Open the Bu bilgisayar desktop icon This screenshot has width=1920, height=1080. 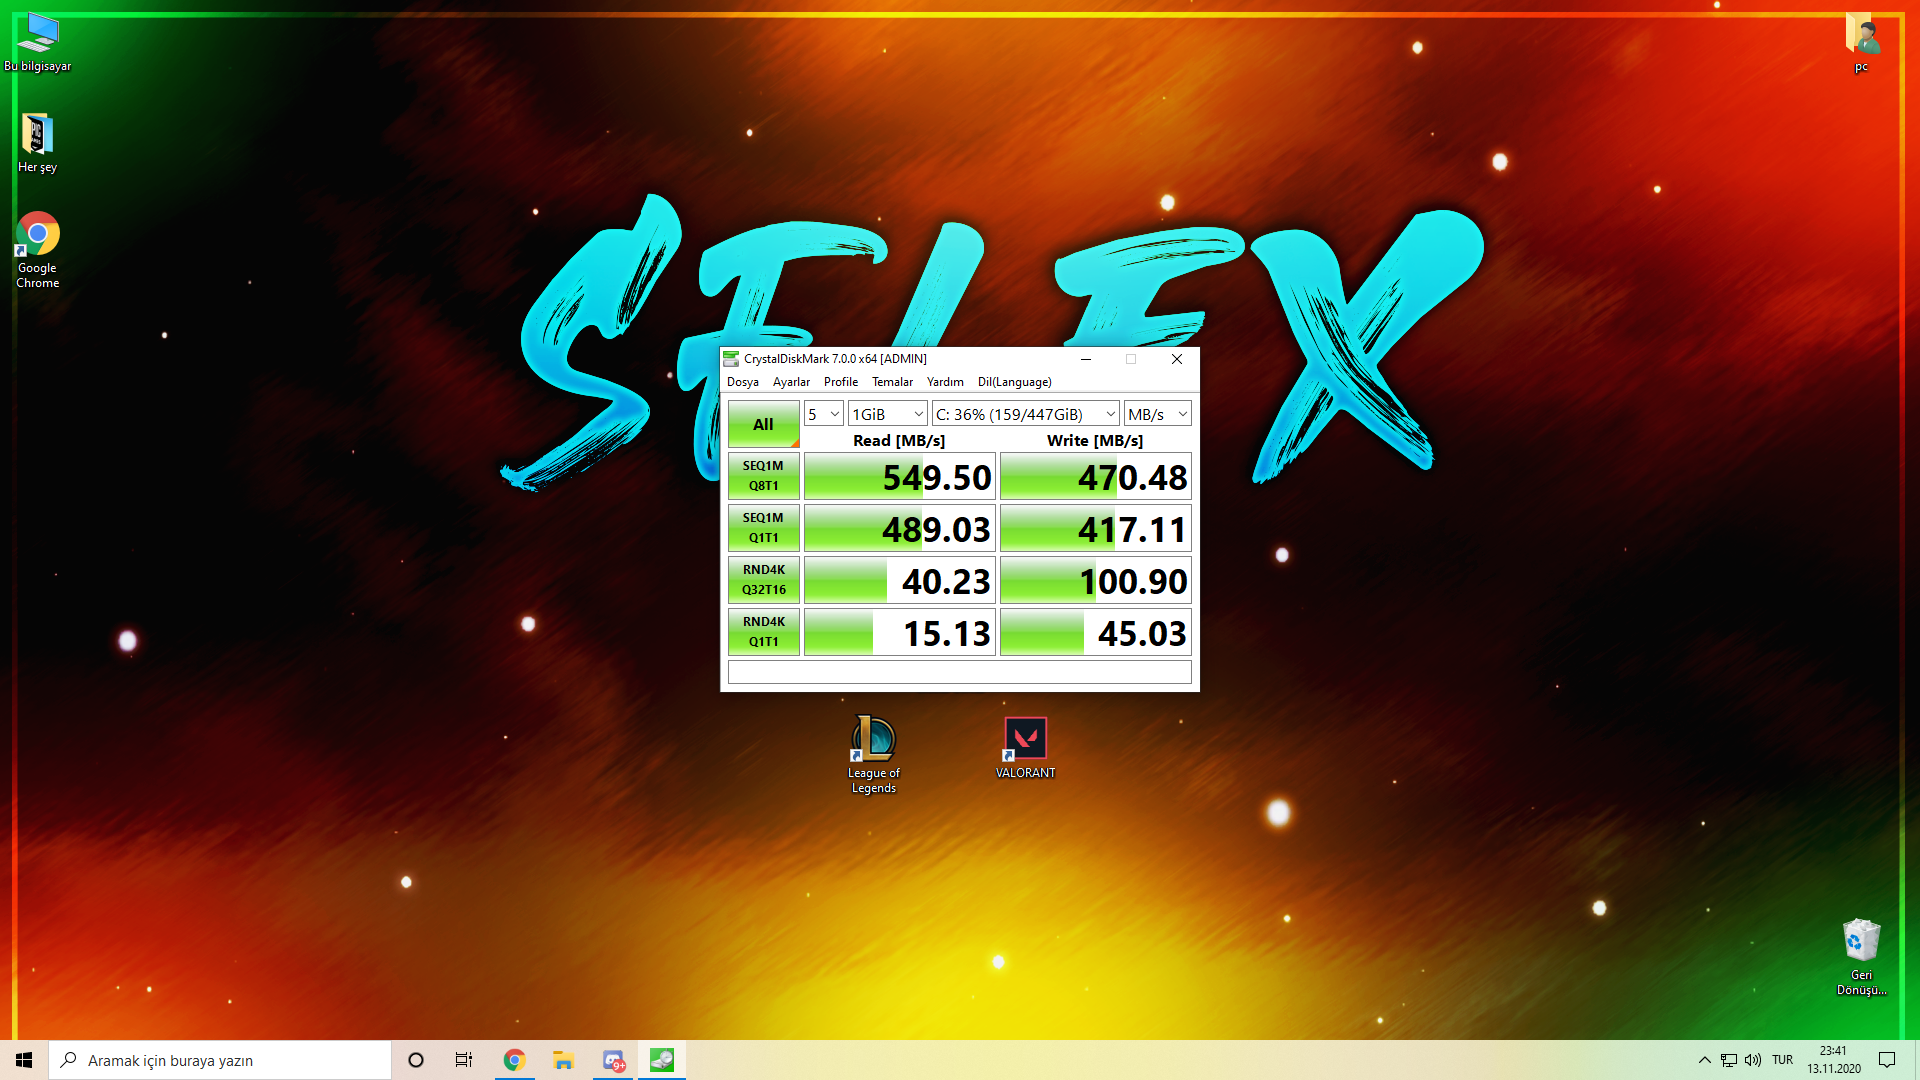coord(38,35)
